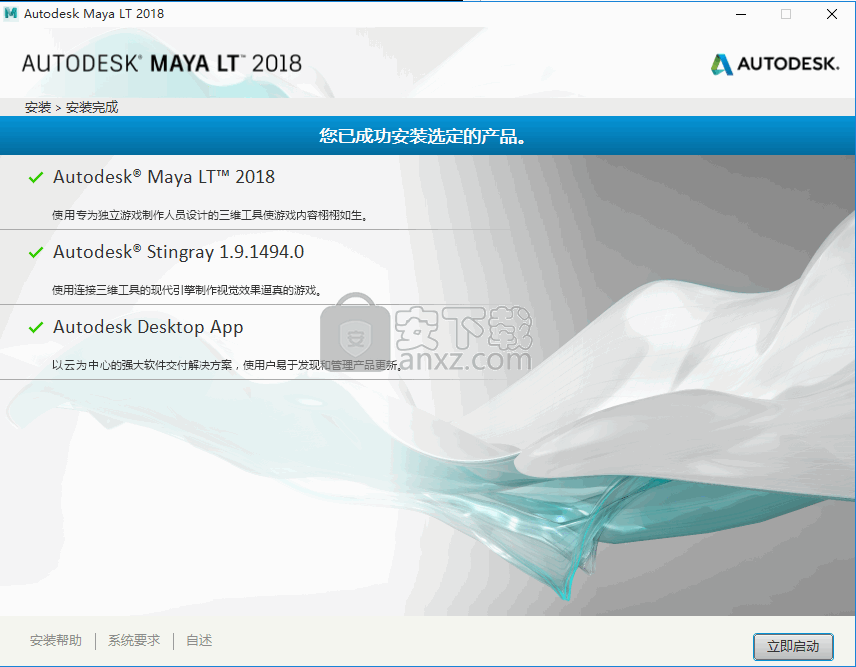856x667 pixels.
Task: Click green checkmark beside Maya LT 2018
Action: pos(35,177)
